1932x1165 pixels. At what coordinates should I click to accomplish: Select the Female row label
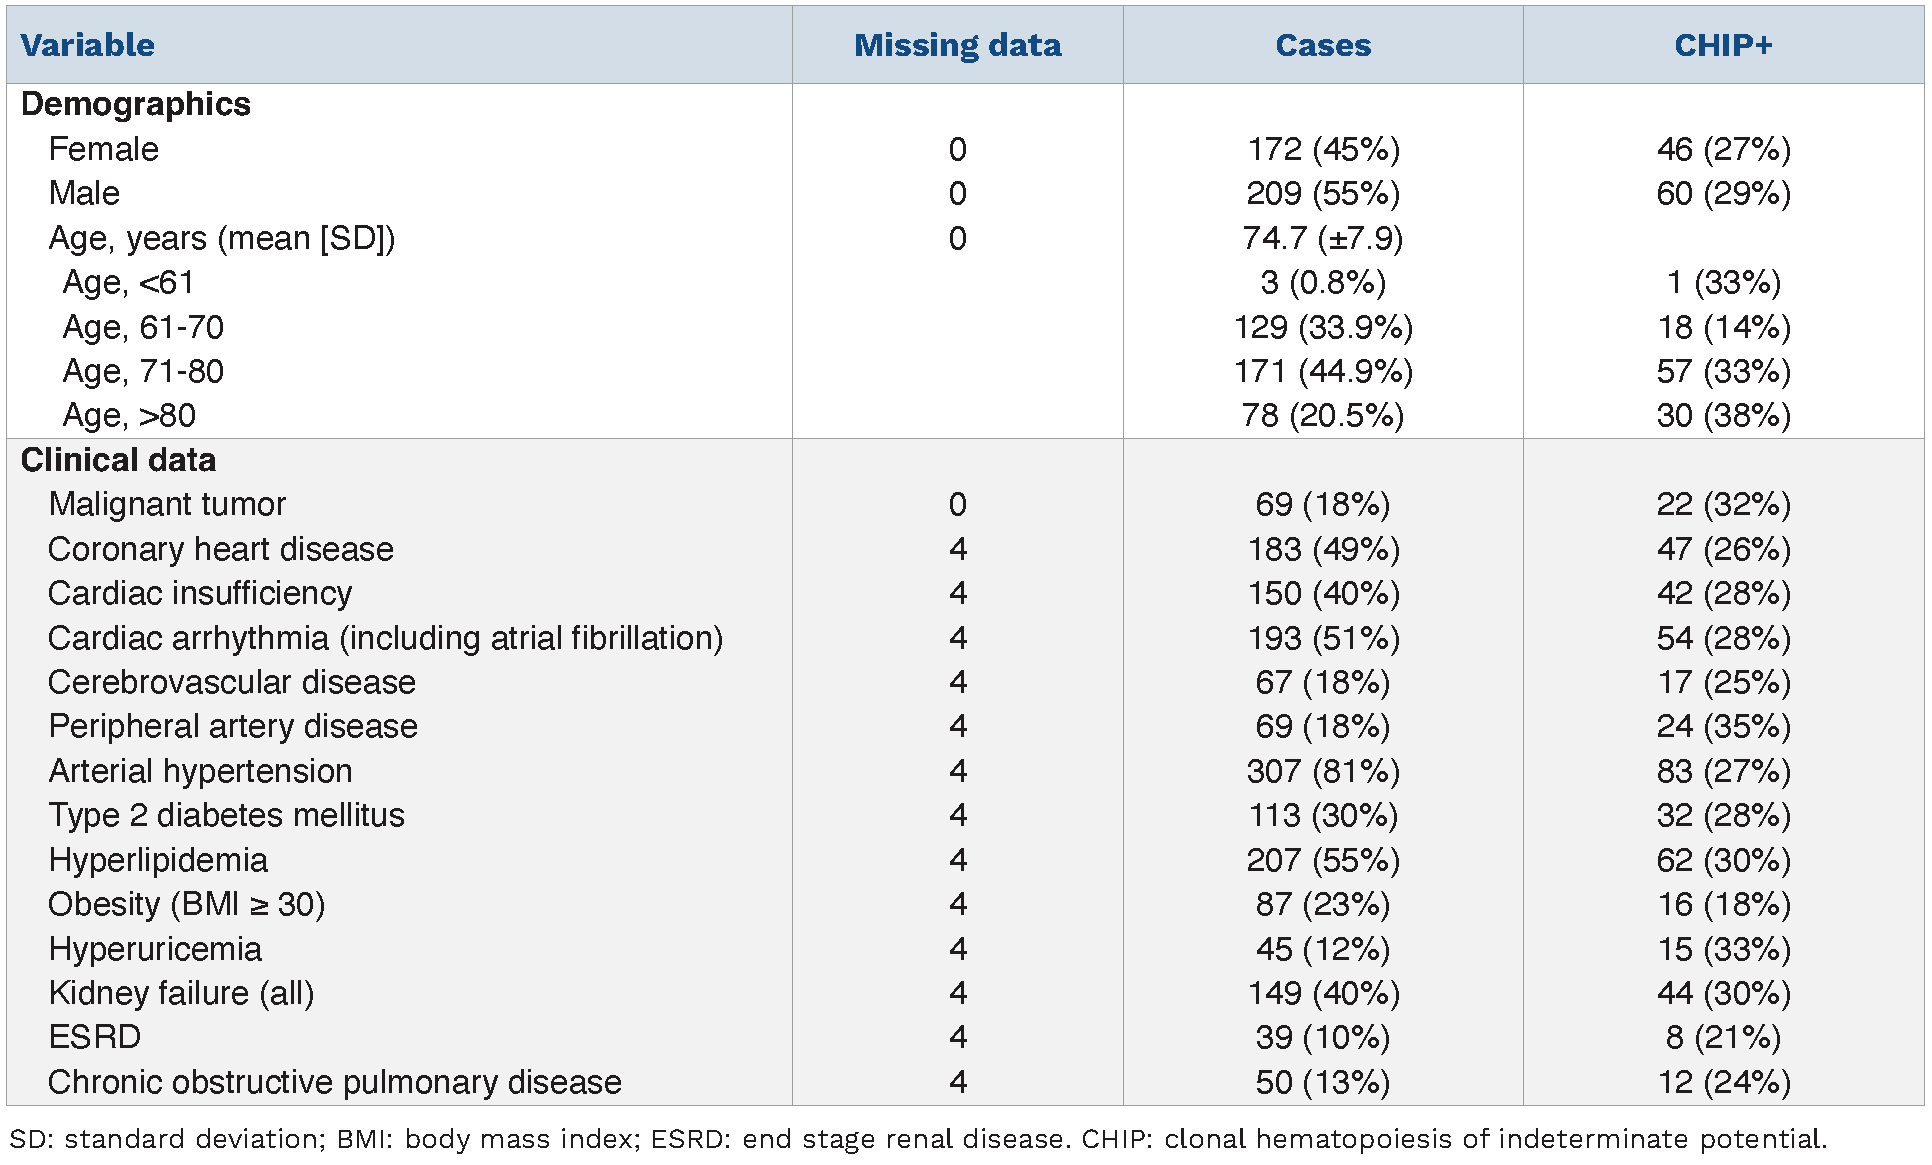pos(103,149)
